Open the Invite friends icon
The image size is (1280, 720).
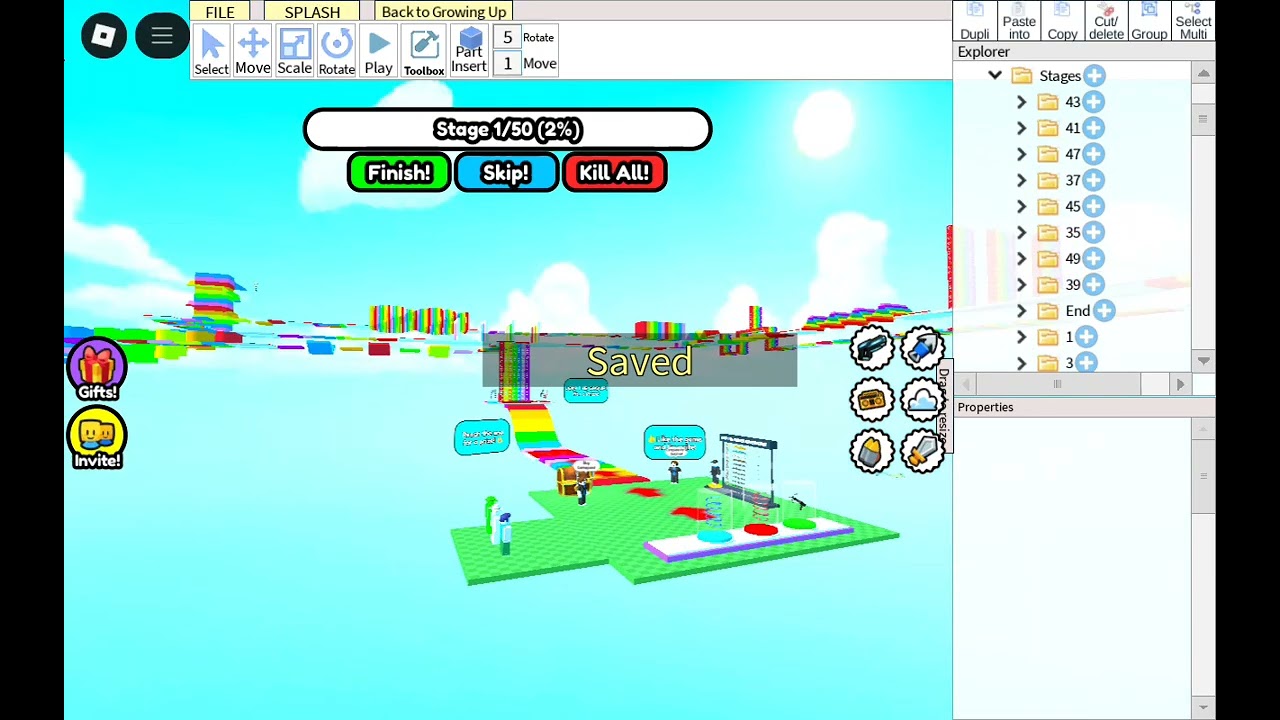click(x=97, y=438)
